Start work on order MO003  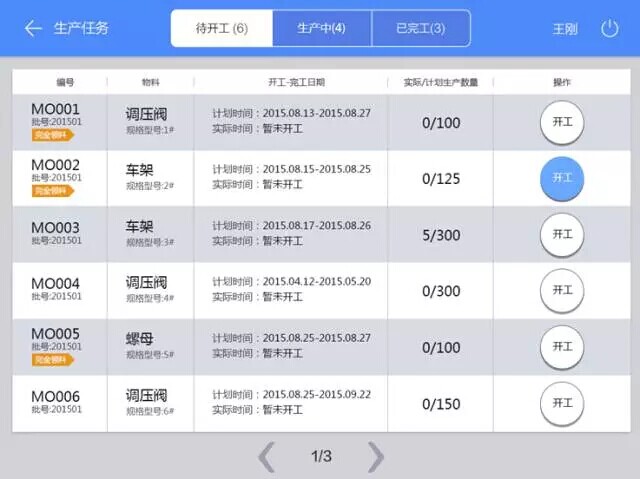pyautogui.click(x=562, y=235)
